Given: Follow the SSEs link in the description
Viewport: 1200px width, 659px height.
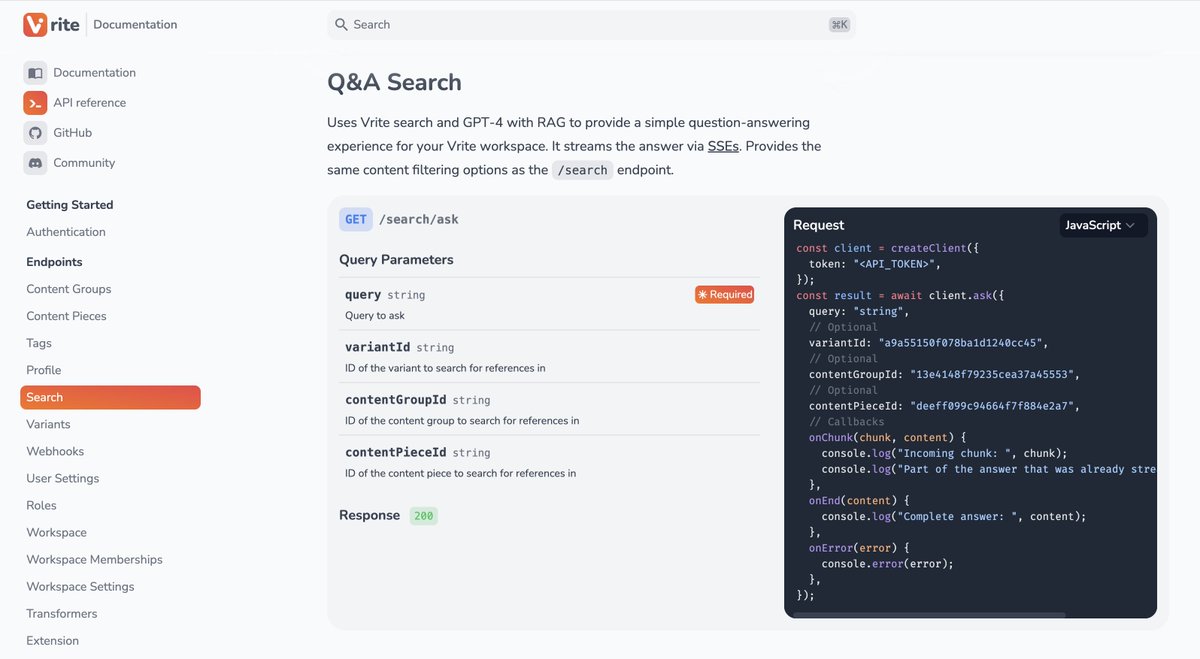Looking at the screenshot, I should [x=723, y=145].
